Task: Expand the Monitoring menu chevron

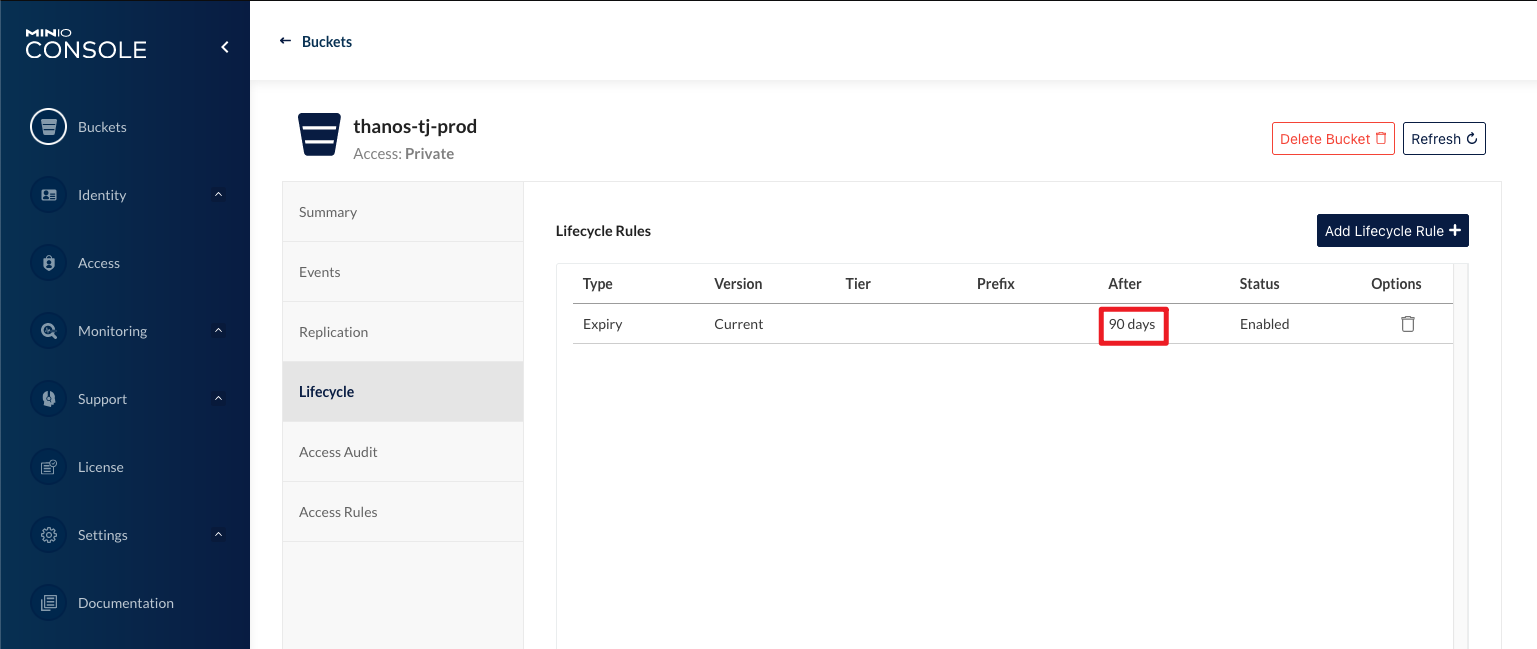Action: (219, 330)
